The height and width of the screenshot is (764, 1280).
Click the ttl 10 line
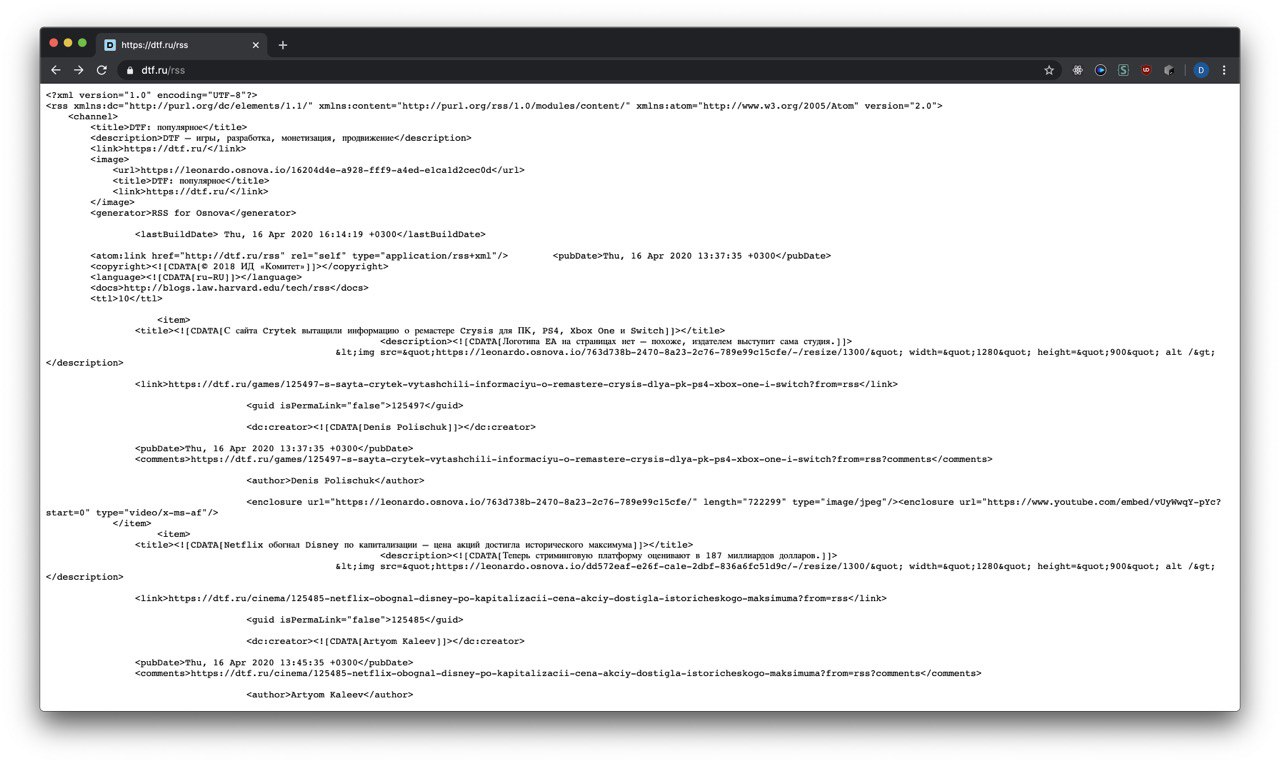point(126,299)
